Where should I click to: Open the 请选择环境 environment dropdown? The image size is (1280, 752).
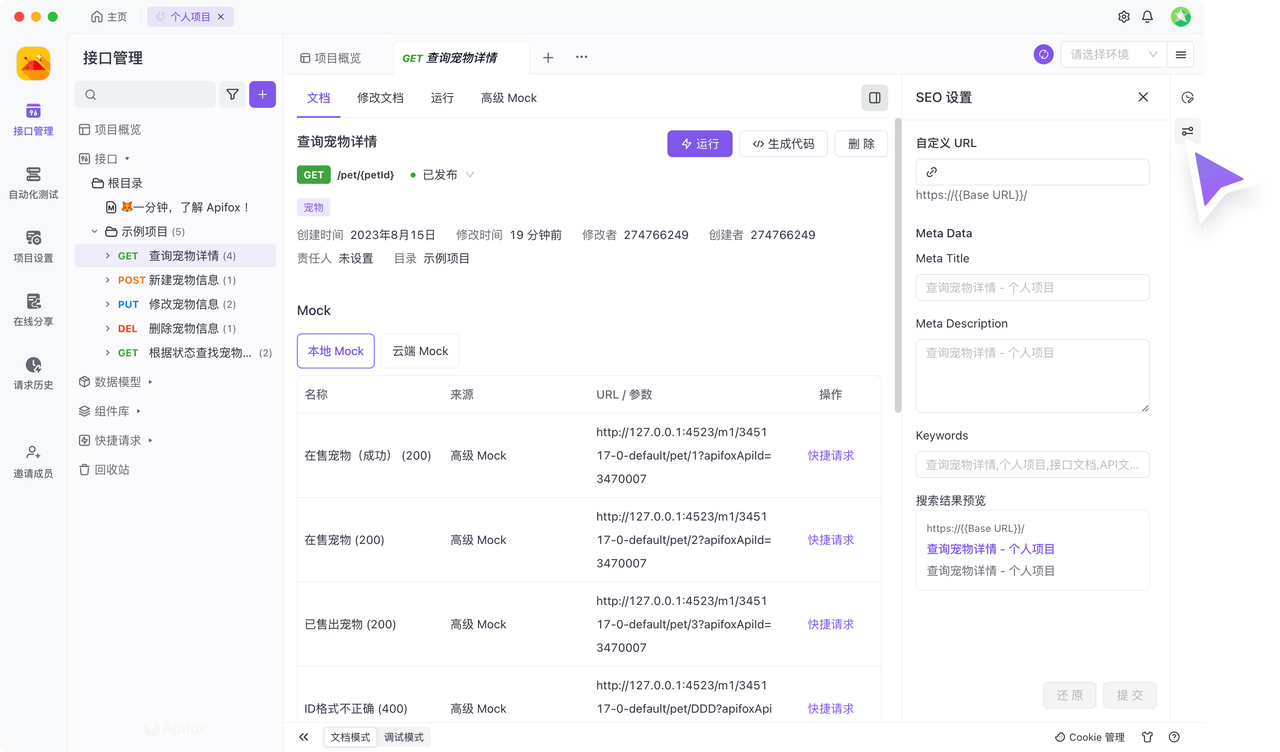click(x=1113, y=55)
